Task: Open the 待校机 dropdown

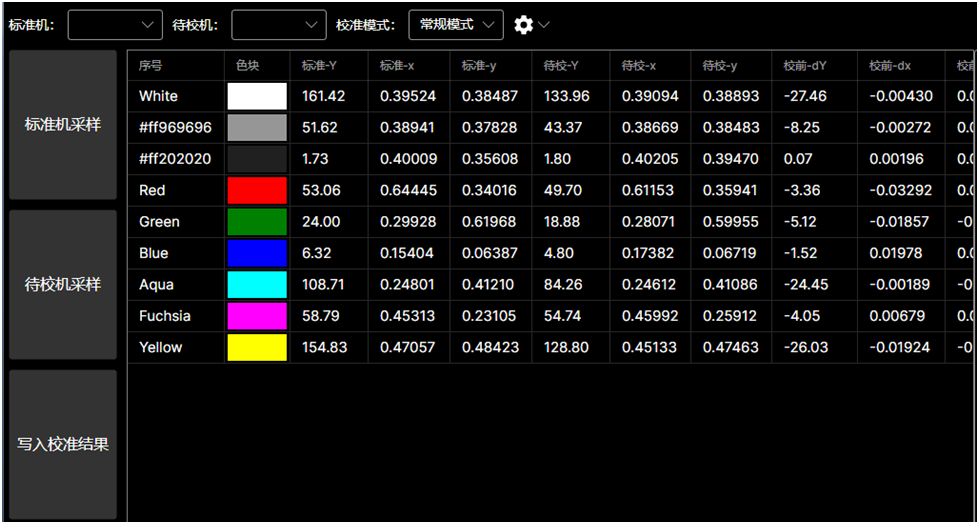Action: click(x=278, y=25)
